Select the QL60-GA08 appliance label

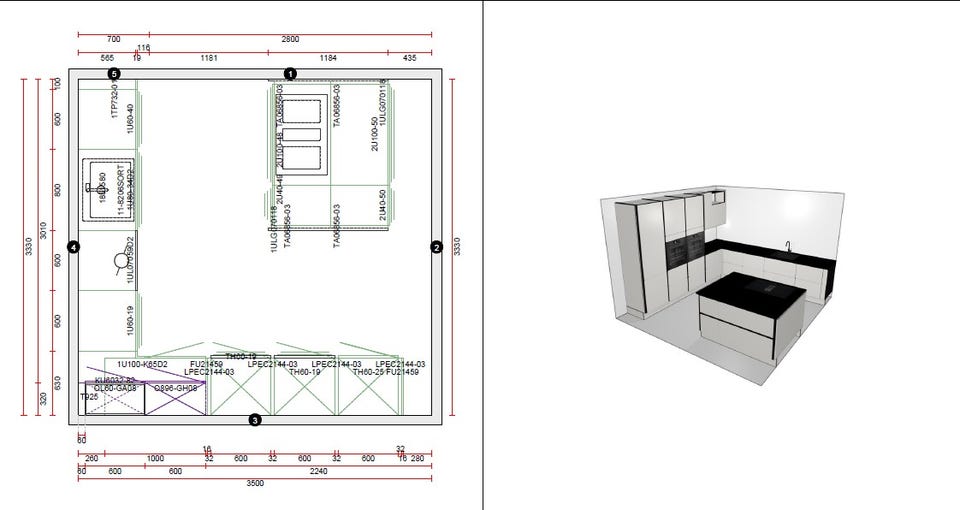tap(116, 388)
